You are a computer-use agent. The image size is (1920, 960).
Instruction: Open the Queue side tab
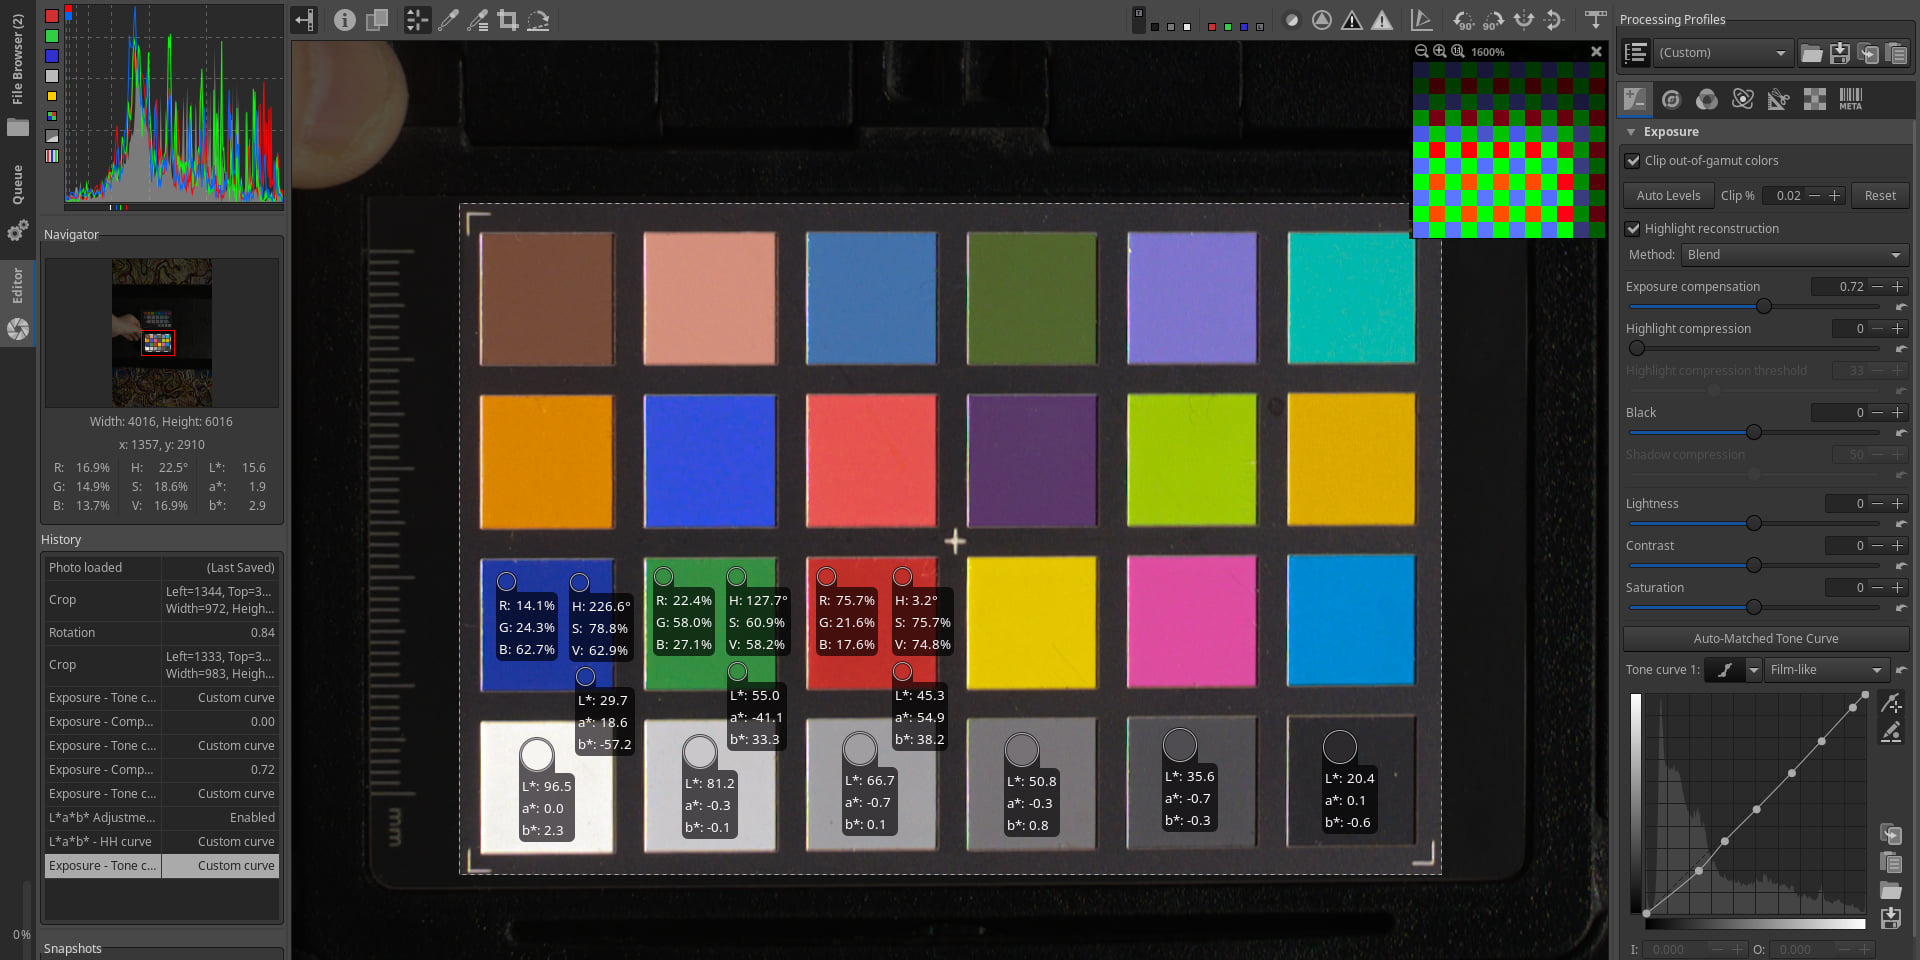coord(17,185)
